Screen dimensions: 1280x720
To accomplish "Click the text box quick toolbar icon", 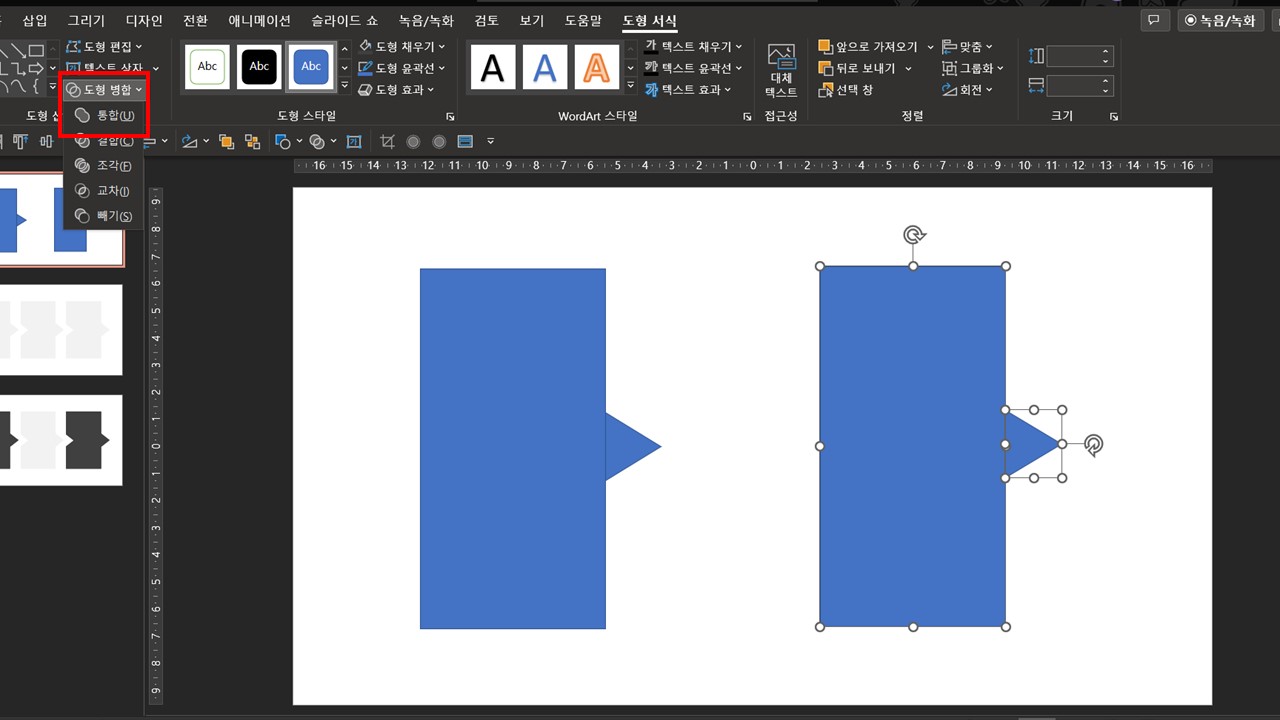I will [354, 142].
